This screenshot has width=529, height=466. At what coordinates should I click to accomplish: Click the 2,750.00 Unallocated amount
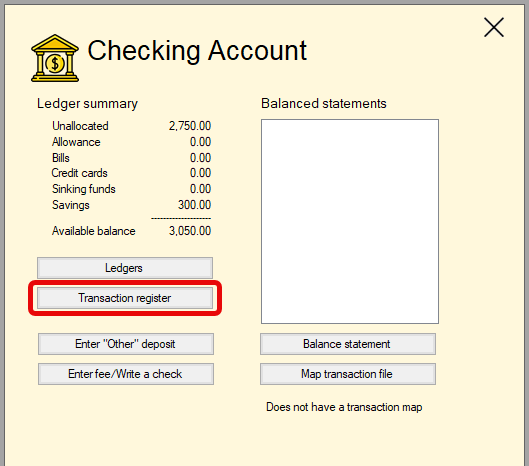pyautogui.click(x=190, y=126)
